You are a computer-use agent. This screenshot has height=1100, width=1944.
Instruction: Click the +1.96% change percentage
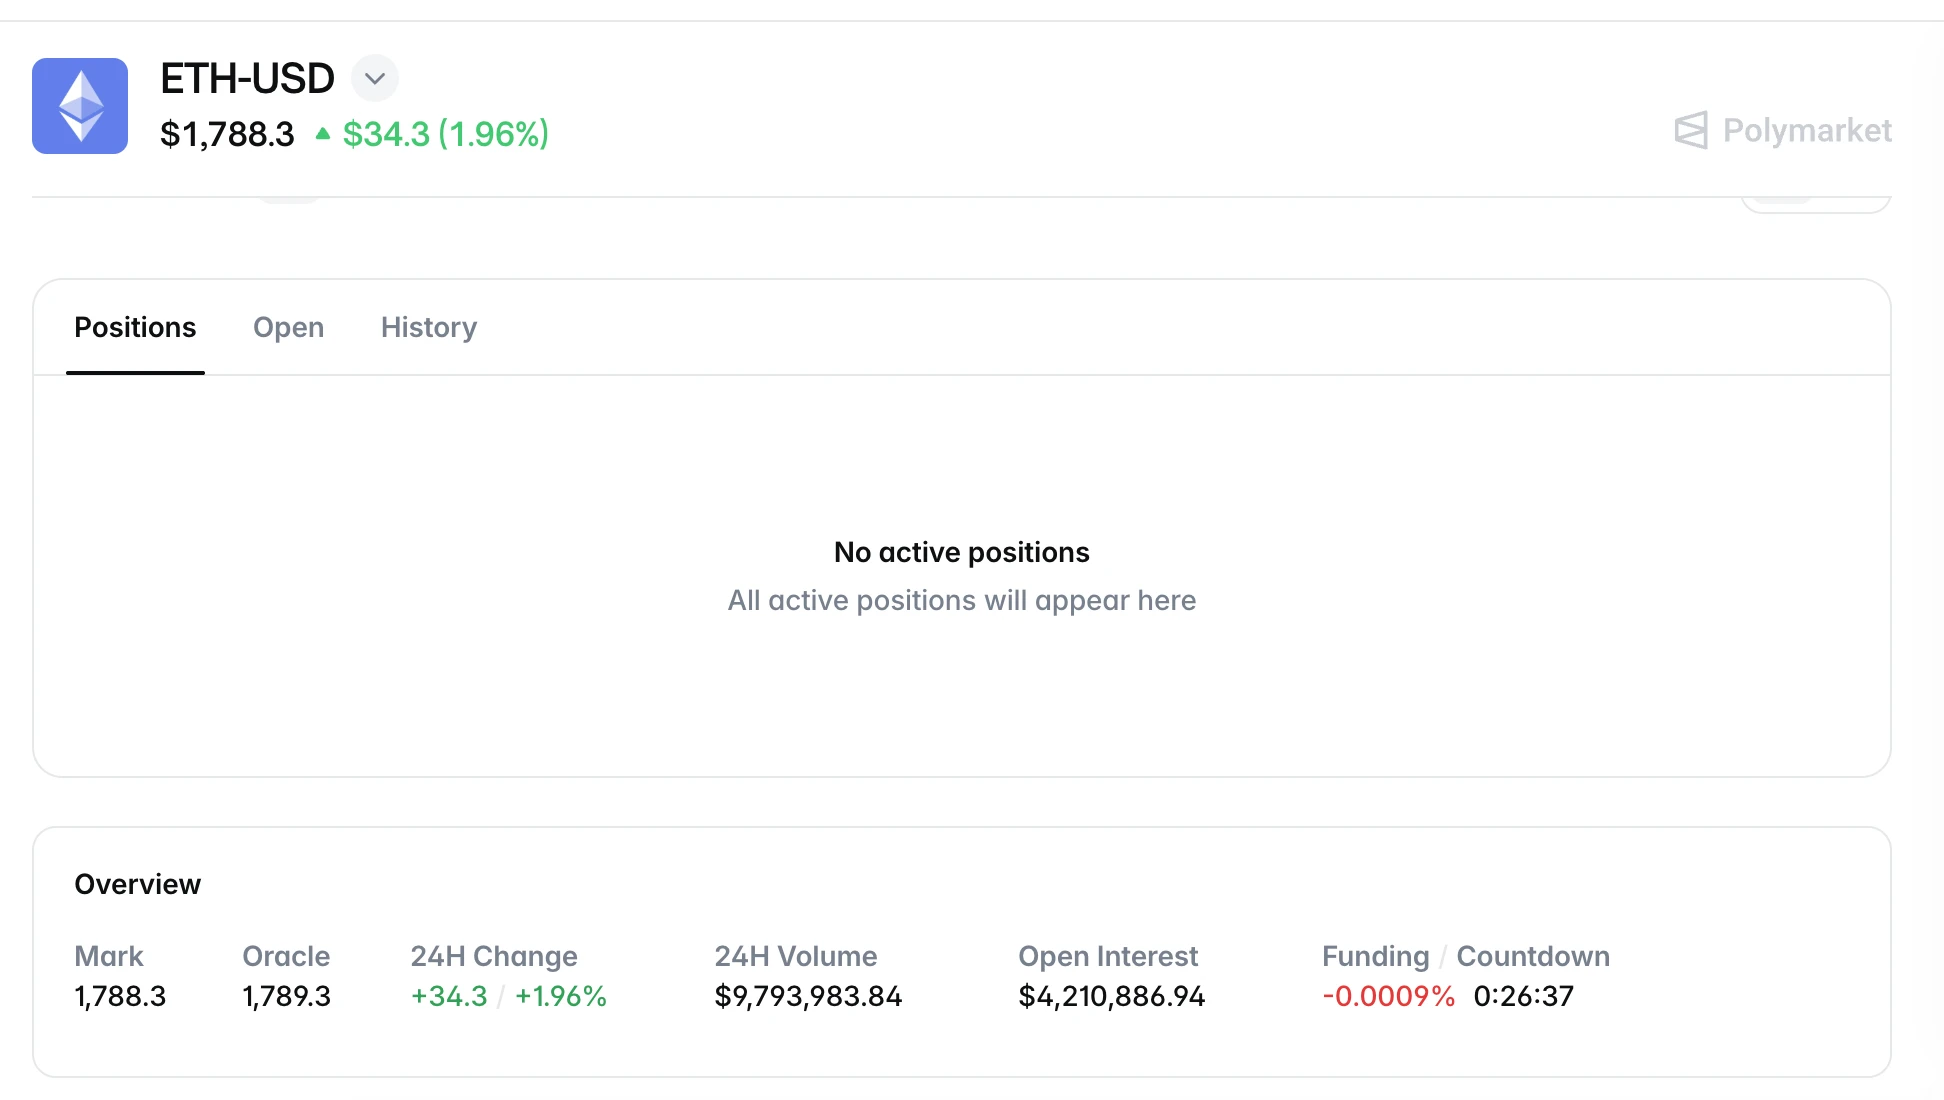tap(561, 996)
